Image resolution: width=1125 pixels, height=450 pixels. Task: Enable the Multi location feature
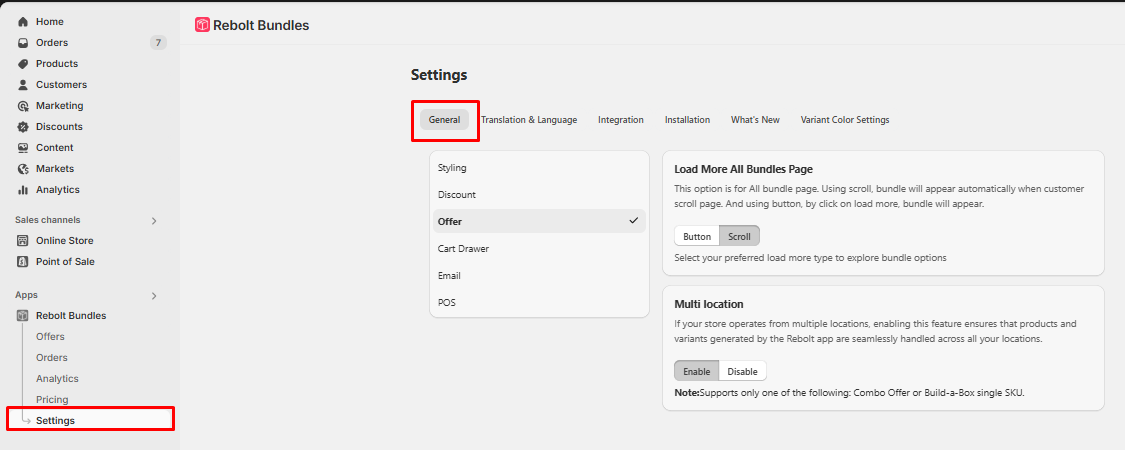697,371
